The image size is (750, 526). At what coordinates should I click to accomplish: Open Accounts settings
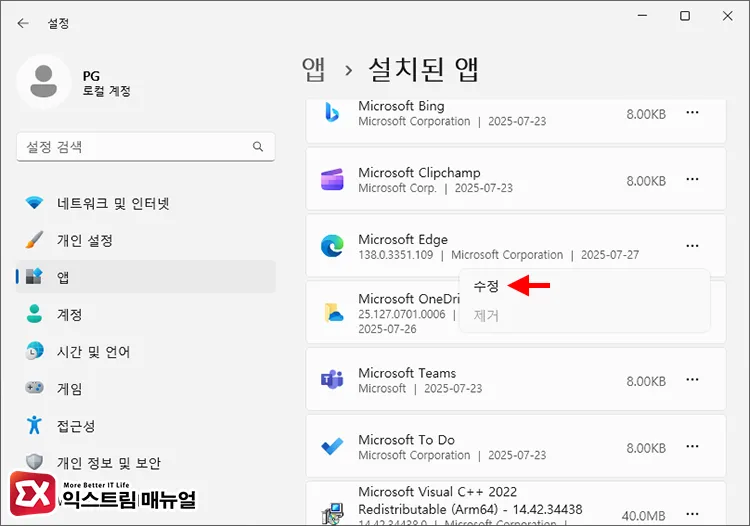point(145,314)
